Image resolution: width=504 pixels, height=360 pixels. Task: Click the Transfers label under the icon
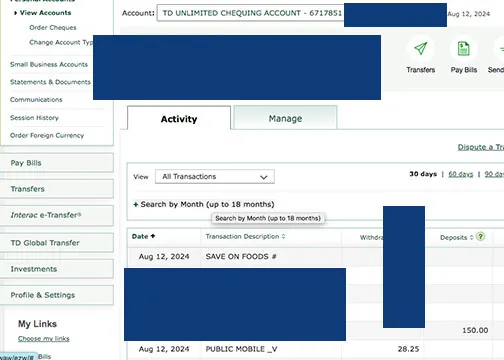pos(421,70)
